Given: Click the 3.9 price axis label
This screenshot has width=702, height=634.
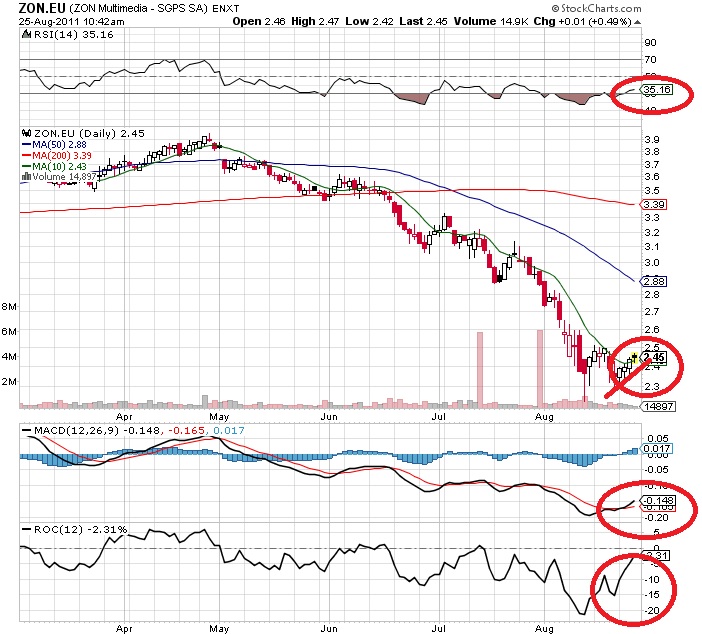Looking at the screenshot, I should [x=651, y=140].
